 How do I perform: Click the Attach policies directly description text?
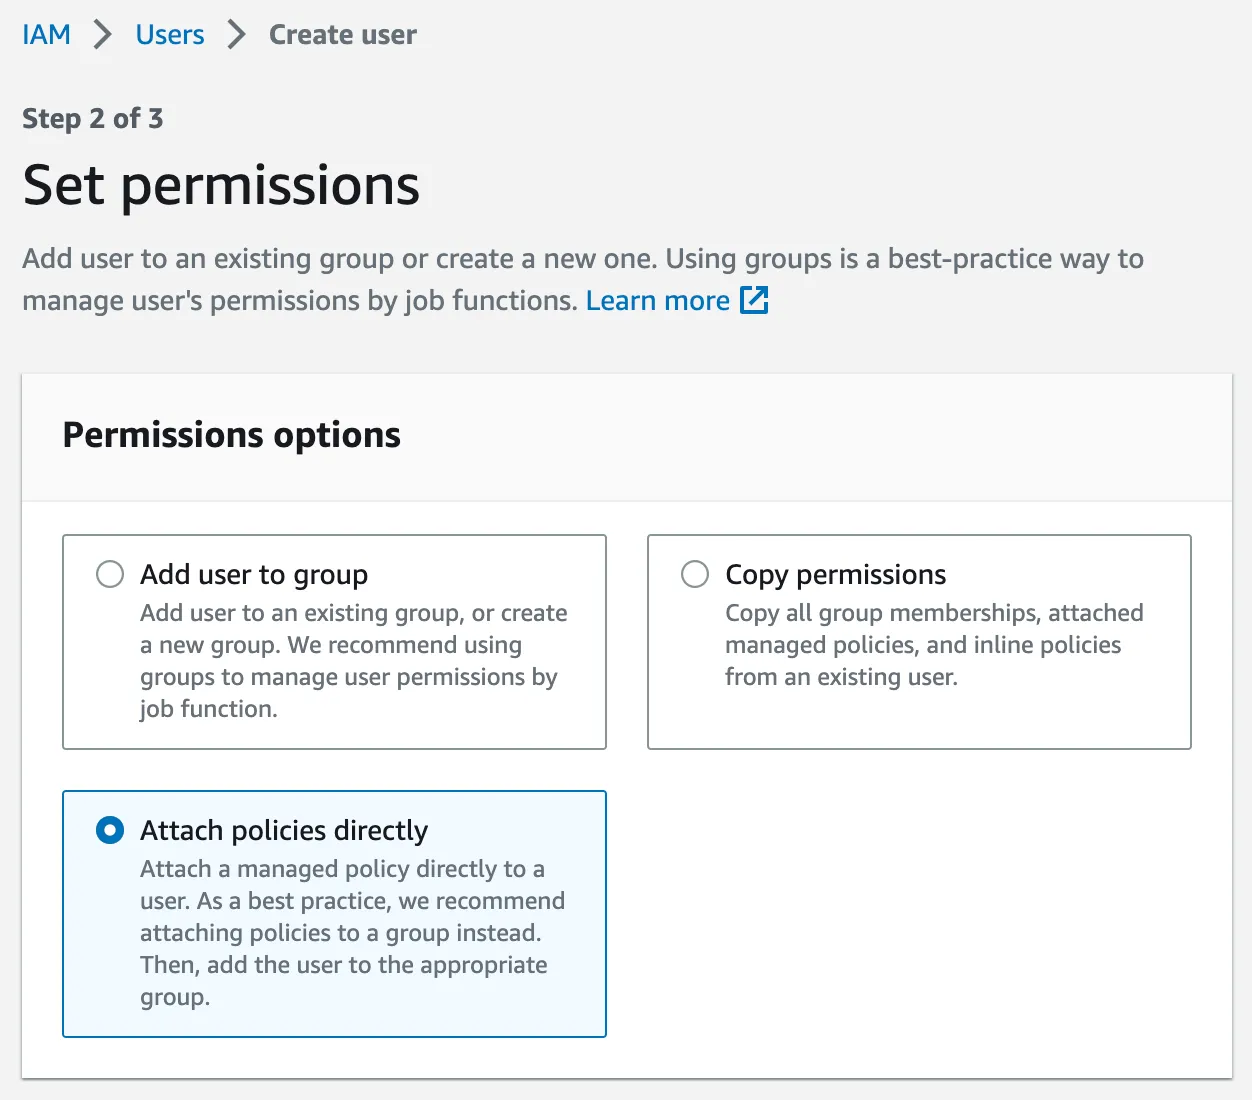[x=350, y=932]
